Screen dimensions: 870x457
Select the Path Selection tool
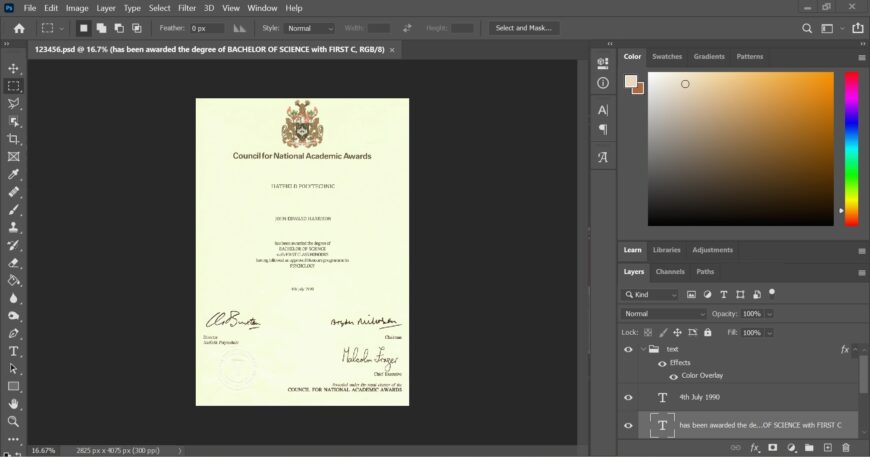click(13, 369)
